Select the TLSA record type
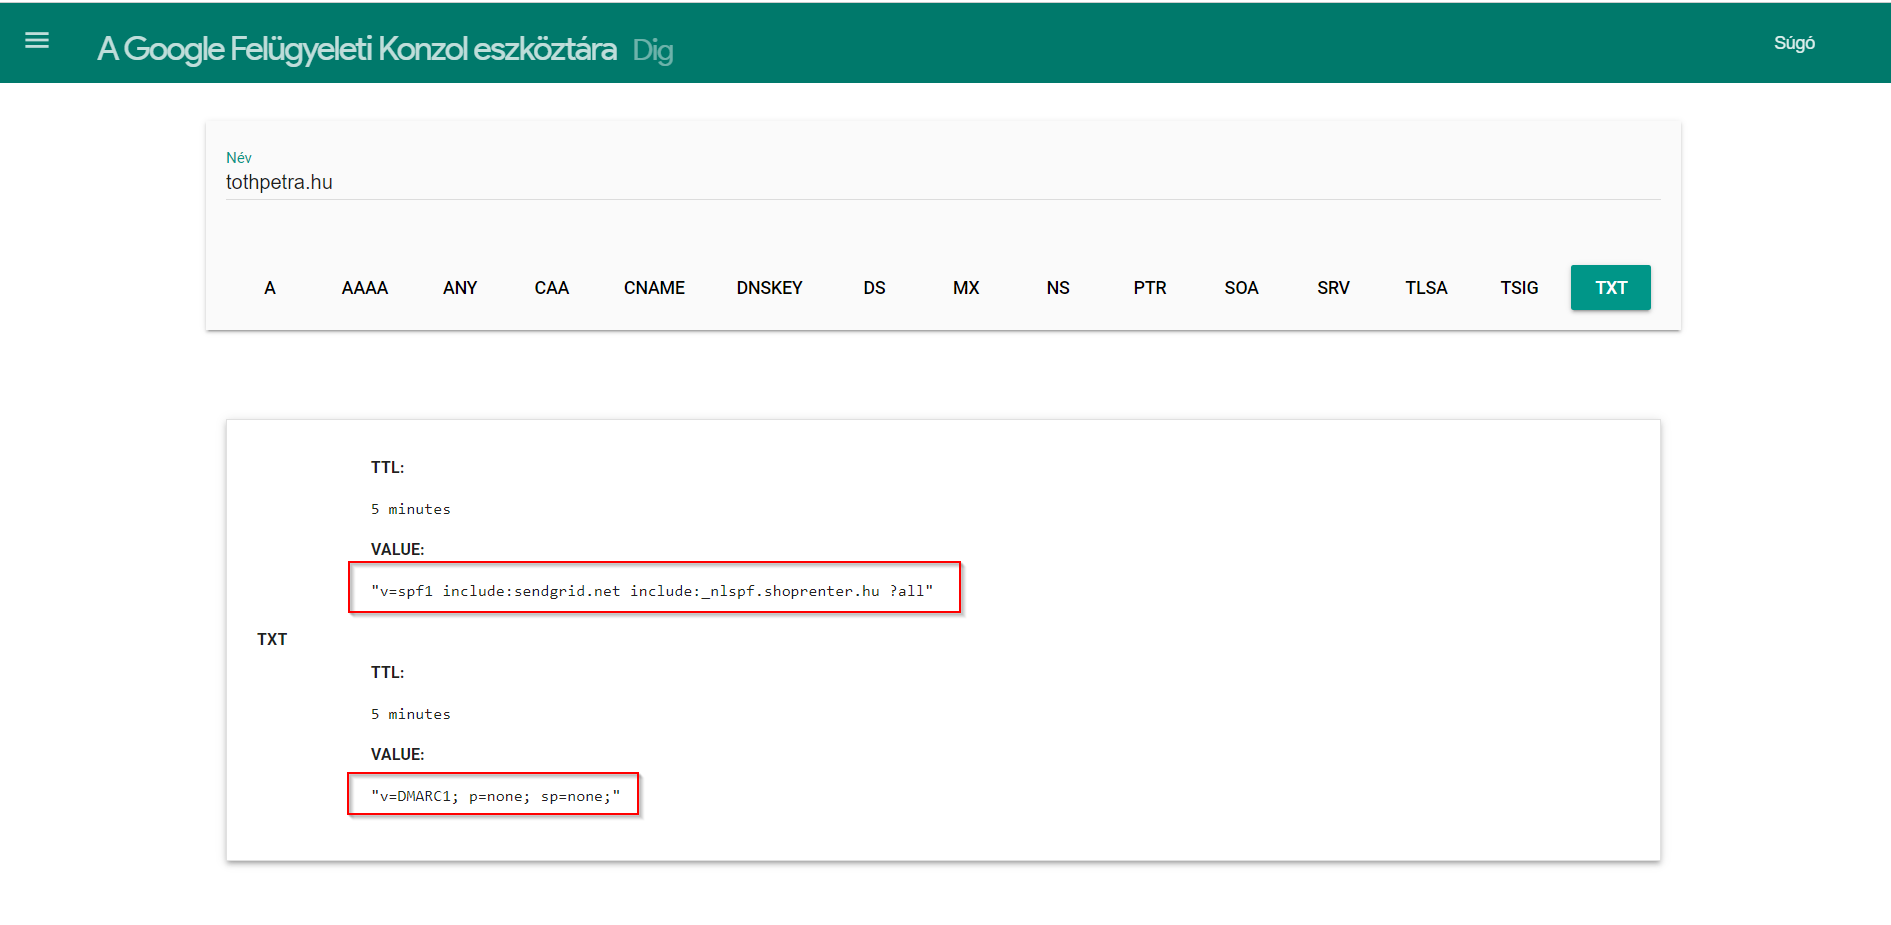1891x925 pixels. [1426, 288]
